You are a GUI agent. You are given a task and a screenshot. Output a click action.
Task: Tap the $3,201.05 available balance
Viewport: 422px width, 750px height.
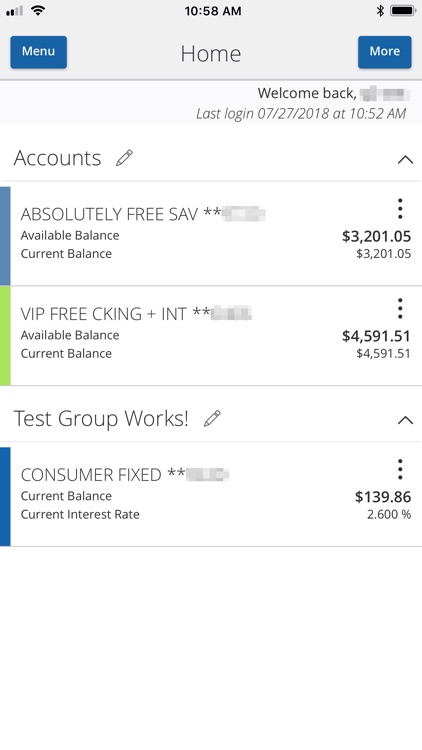click(377, 236)
